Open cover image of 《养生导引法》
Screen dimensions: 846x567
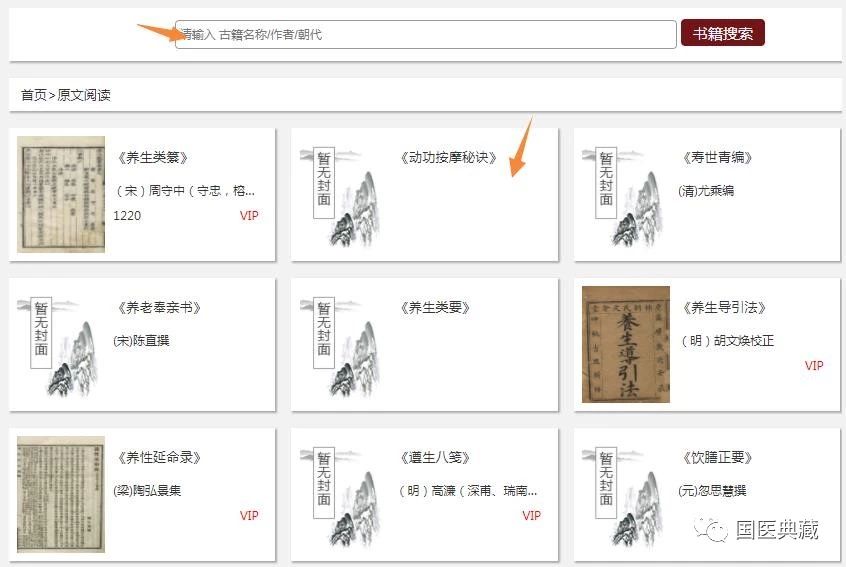[626, 344]
